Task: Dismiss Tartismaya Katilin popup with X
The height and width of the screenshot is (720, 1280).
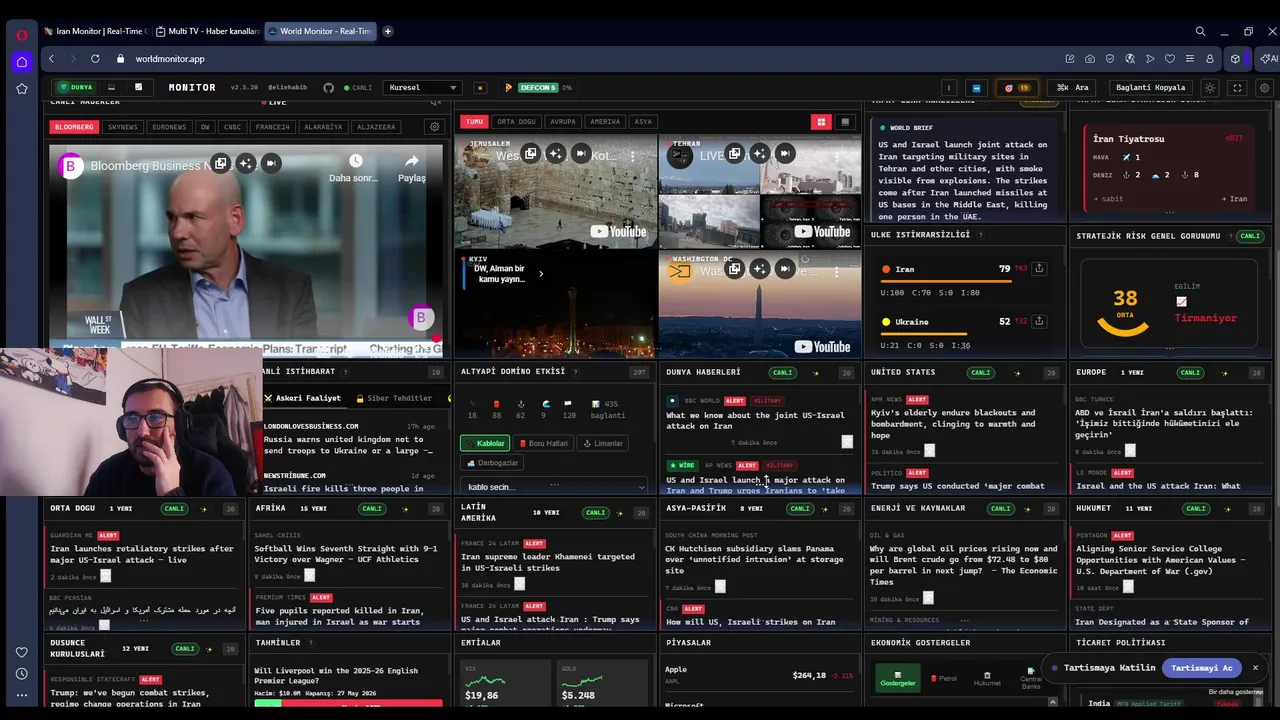Action: point(1255,668)
